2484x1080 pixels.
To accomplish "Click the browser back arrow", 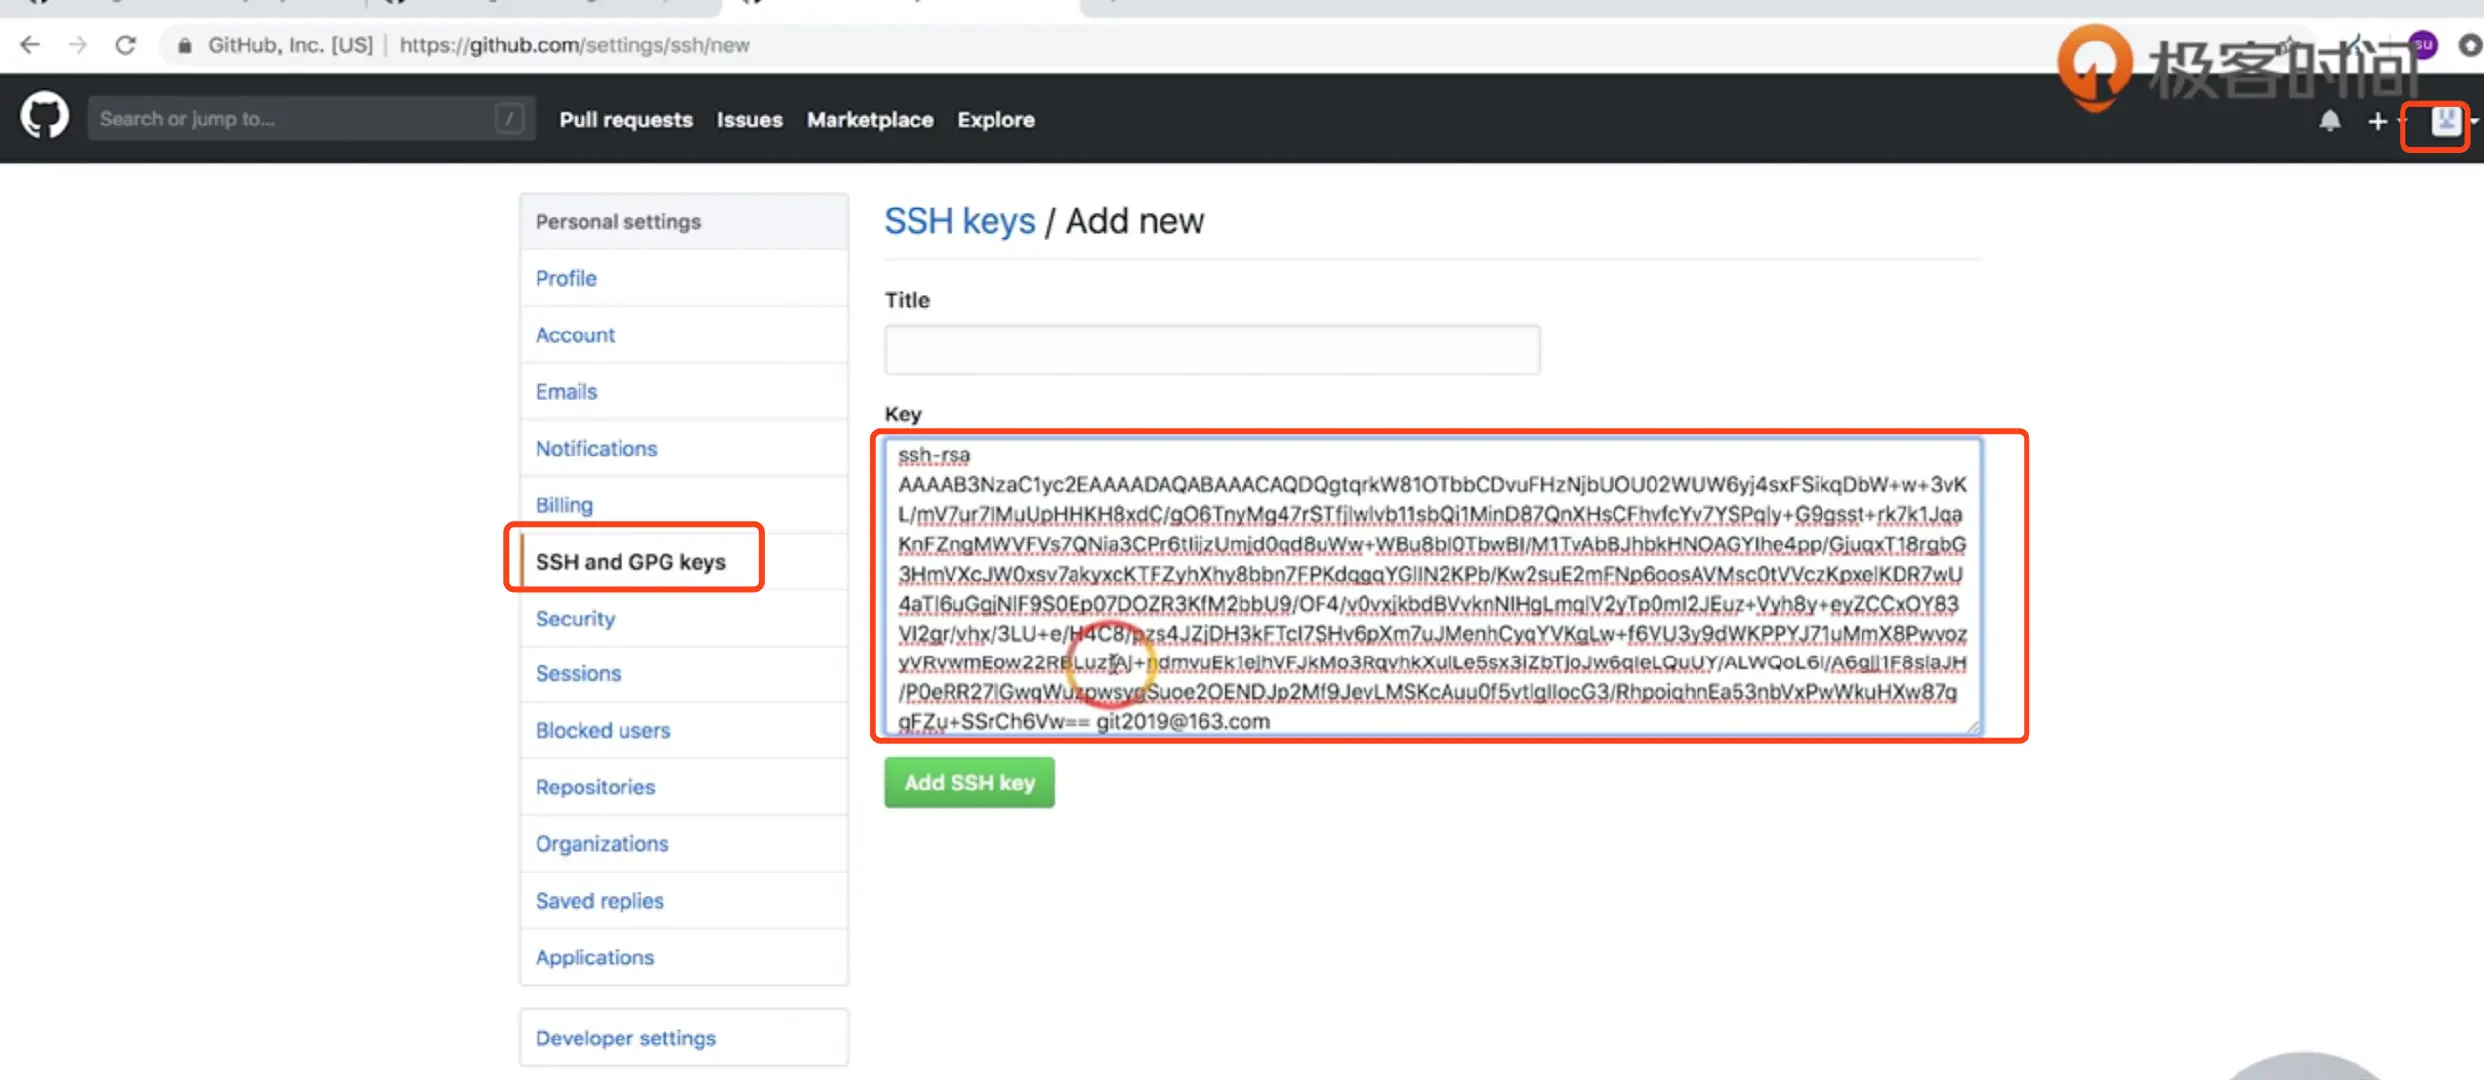I will pos(30,45).
